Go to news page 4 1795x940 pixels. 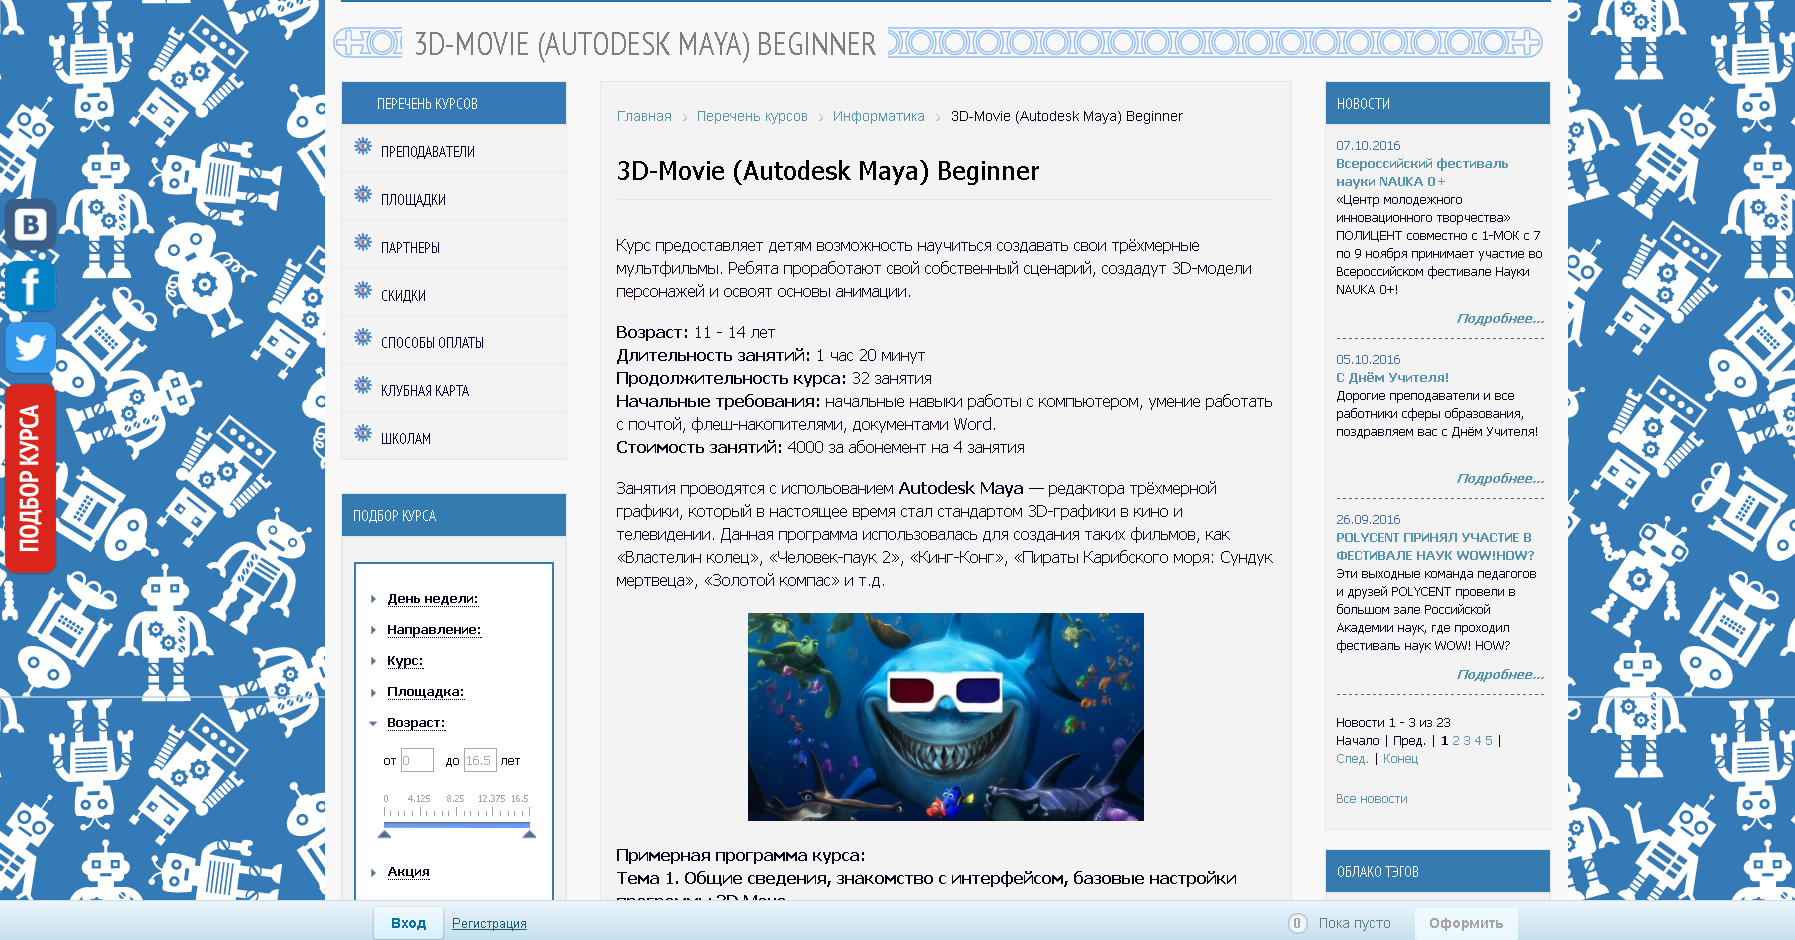tap(1478, 741)
